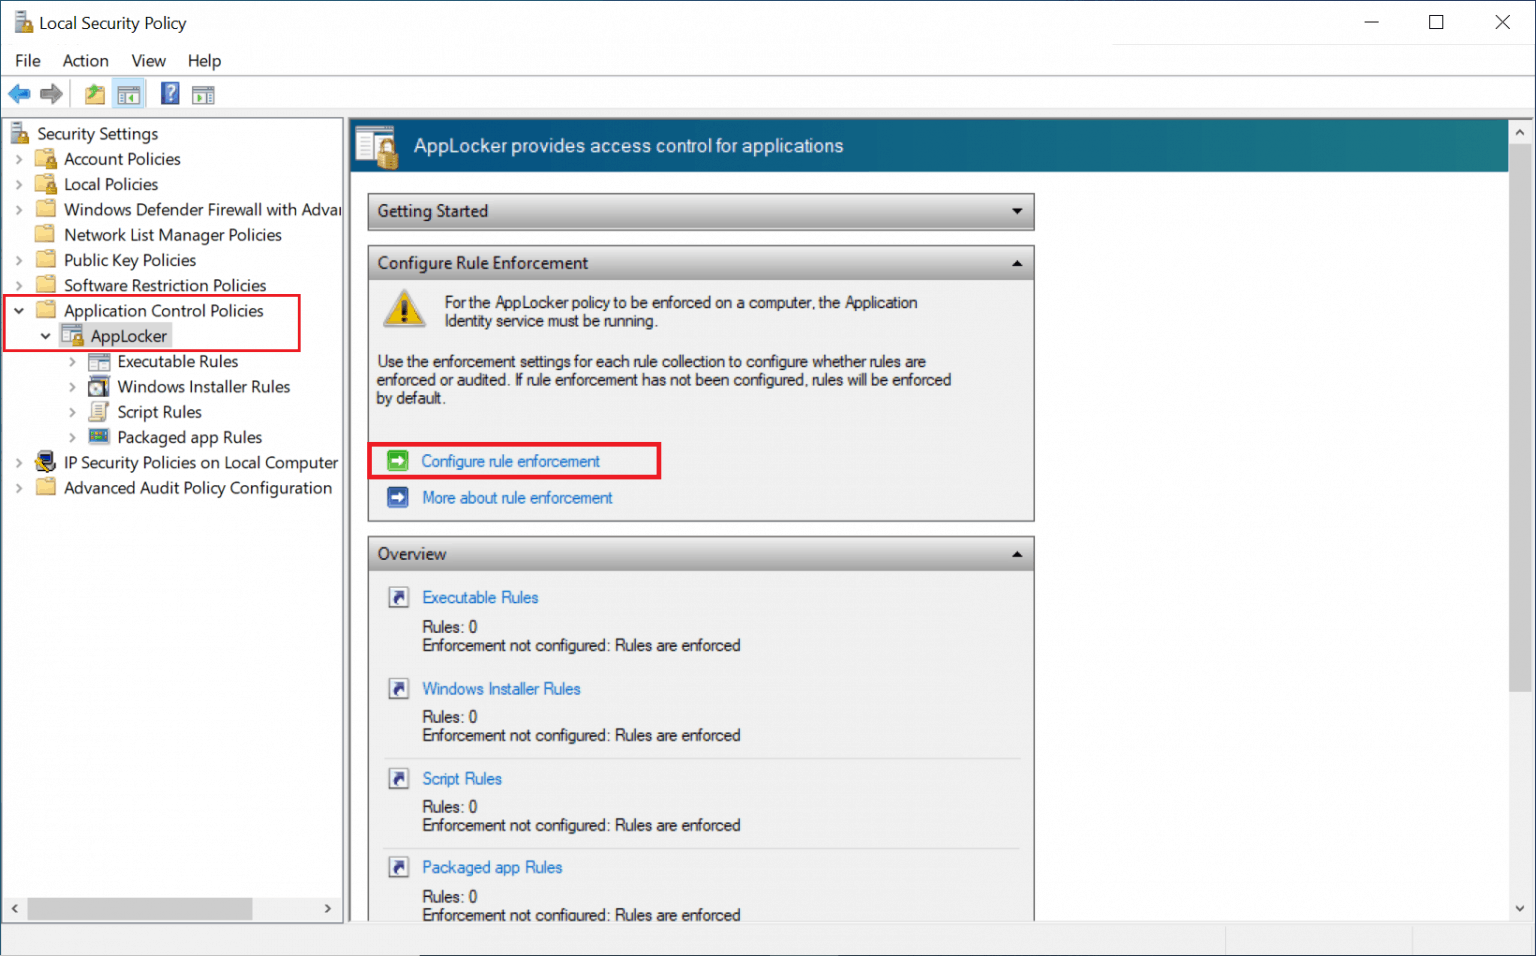Click the shortcut icon beside Packaged app Rules overview
The width and height of the screenshot is (1536, 956).
coord(399,867)
